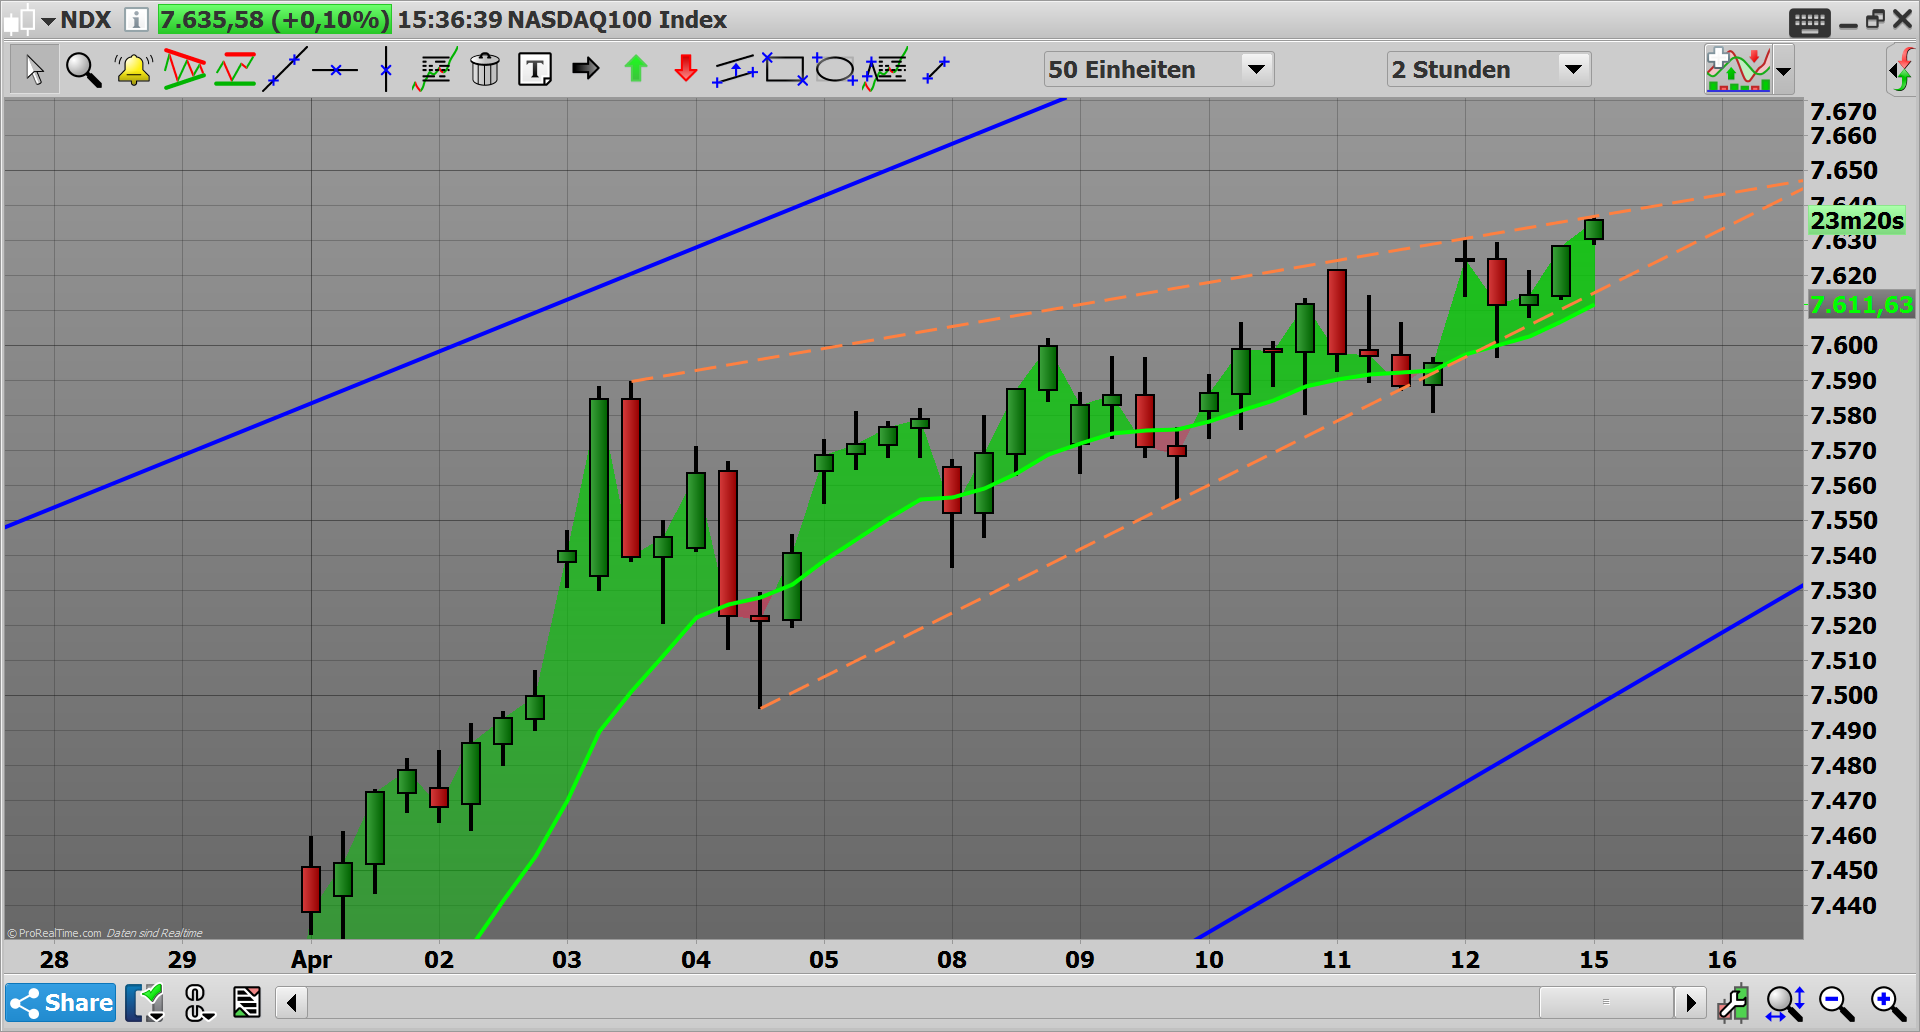Image resolution: width=1920 pixels, height=1032 pixels.
Task: Click the NASDAQ100 Index title text
Action: [617, 20]
